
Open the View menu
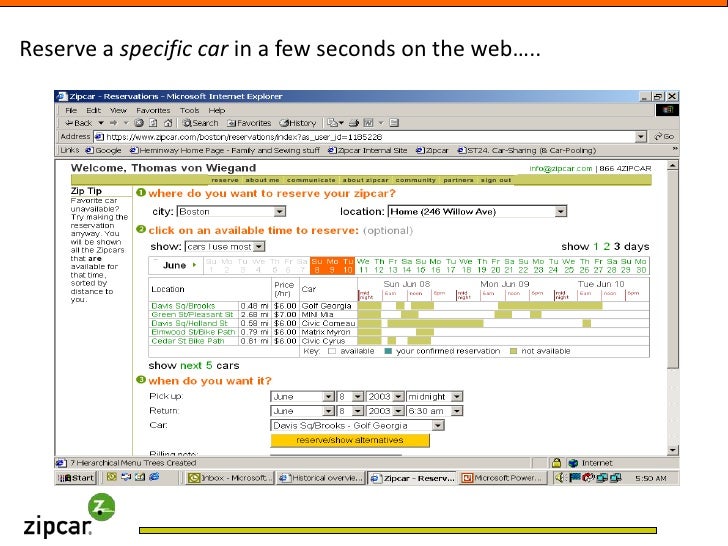[118, 110]
